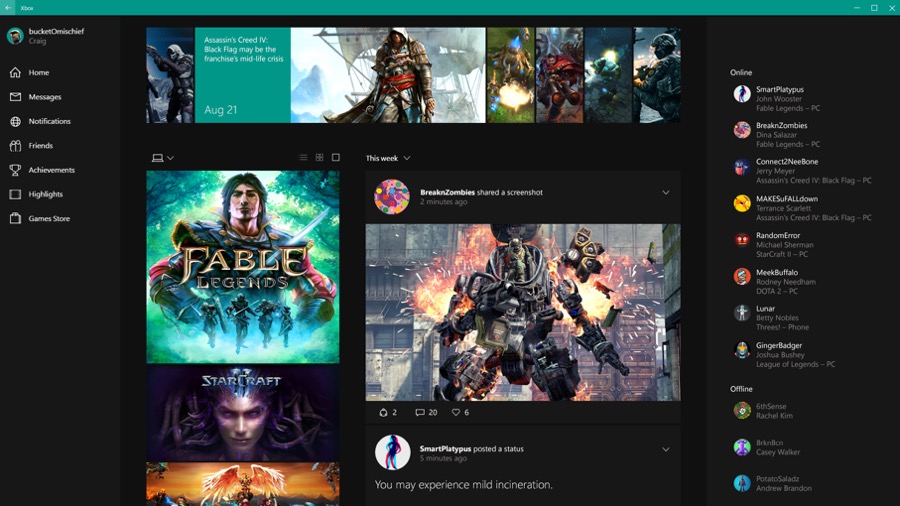
Task: Click bucketOmischief username in sidebar
Action: tap(56, 32)
